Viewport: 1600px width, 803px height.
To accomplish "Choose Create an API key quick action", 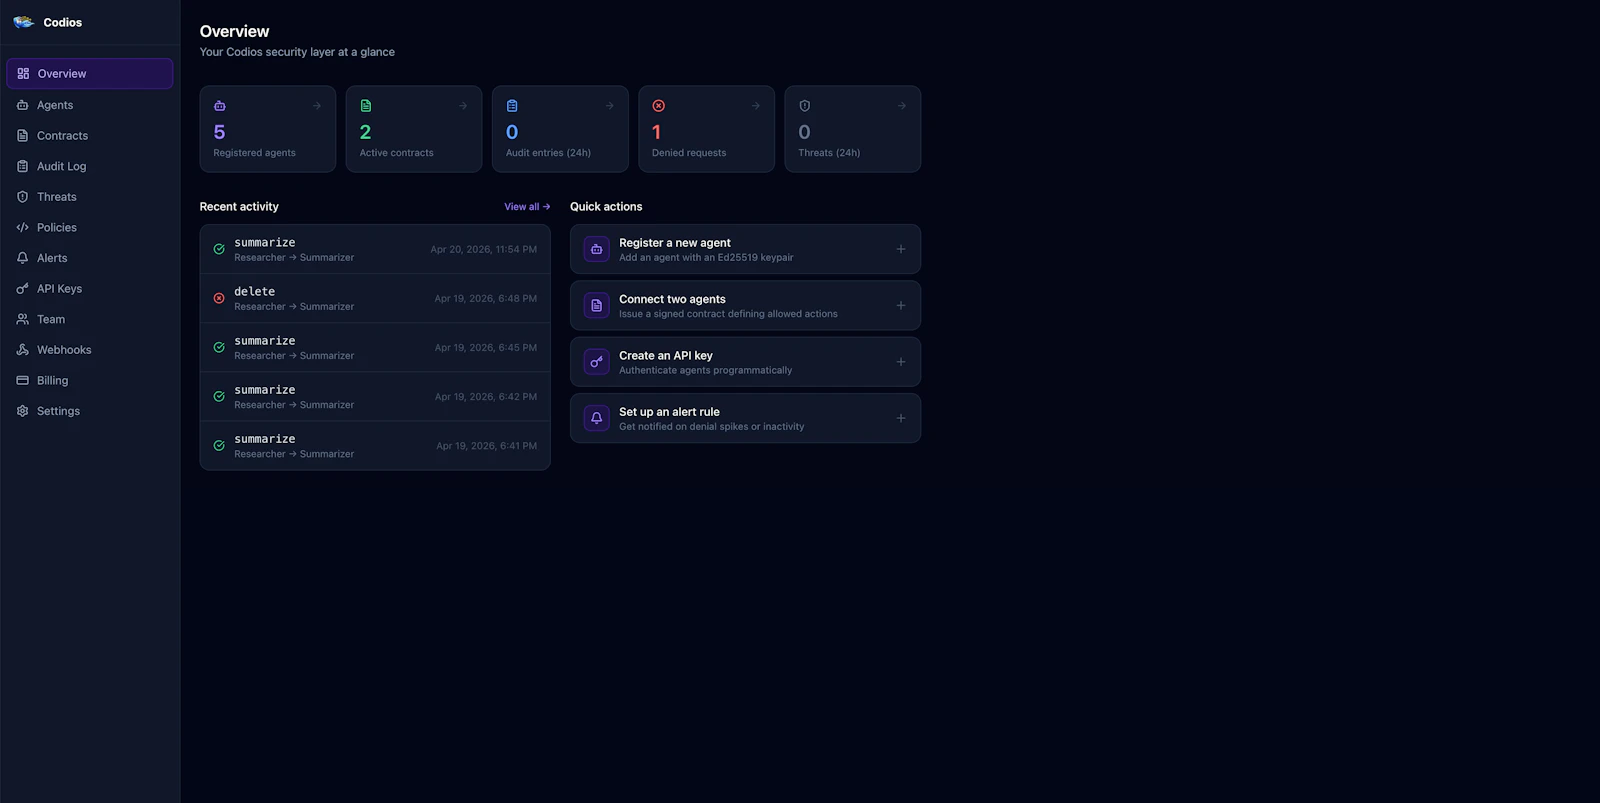I will (745, 362).
